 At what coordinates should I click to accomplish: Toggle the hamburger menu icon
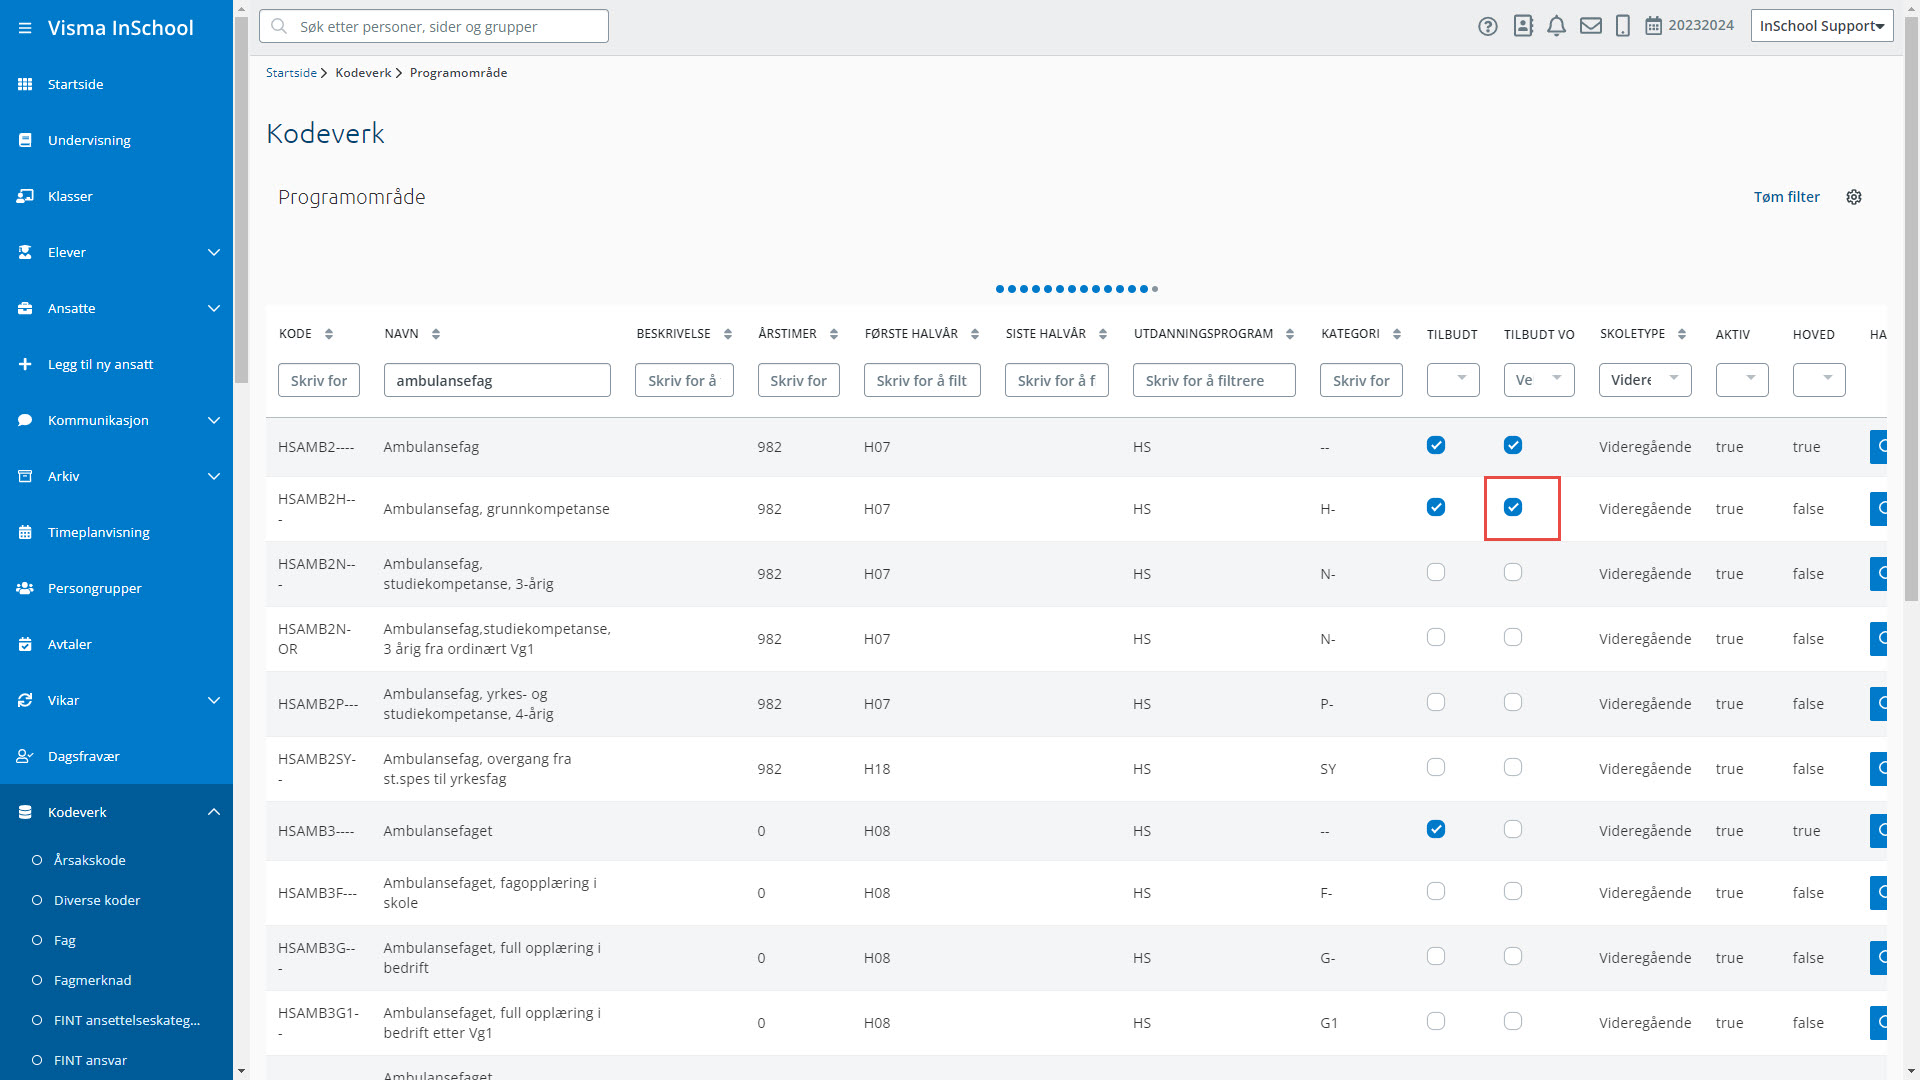point(25,28)
